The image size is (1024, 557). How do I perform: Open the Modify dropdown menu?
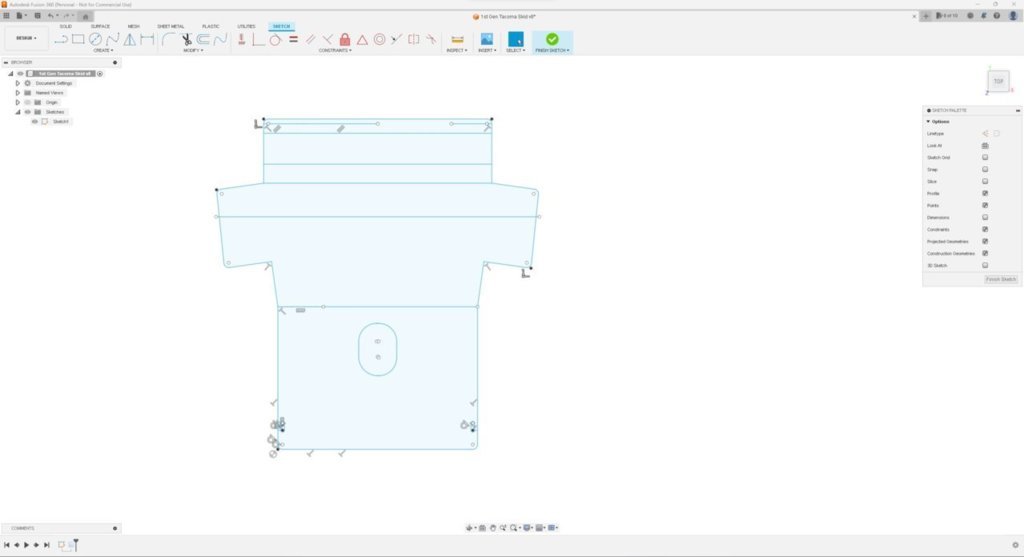click(193, 50)
